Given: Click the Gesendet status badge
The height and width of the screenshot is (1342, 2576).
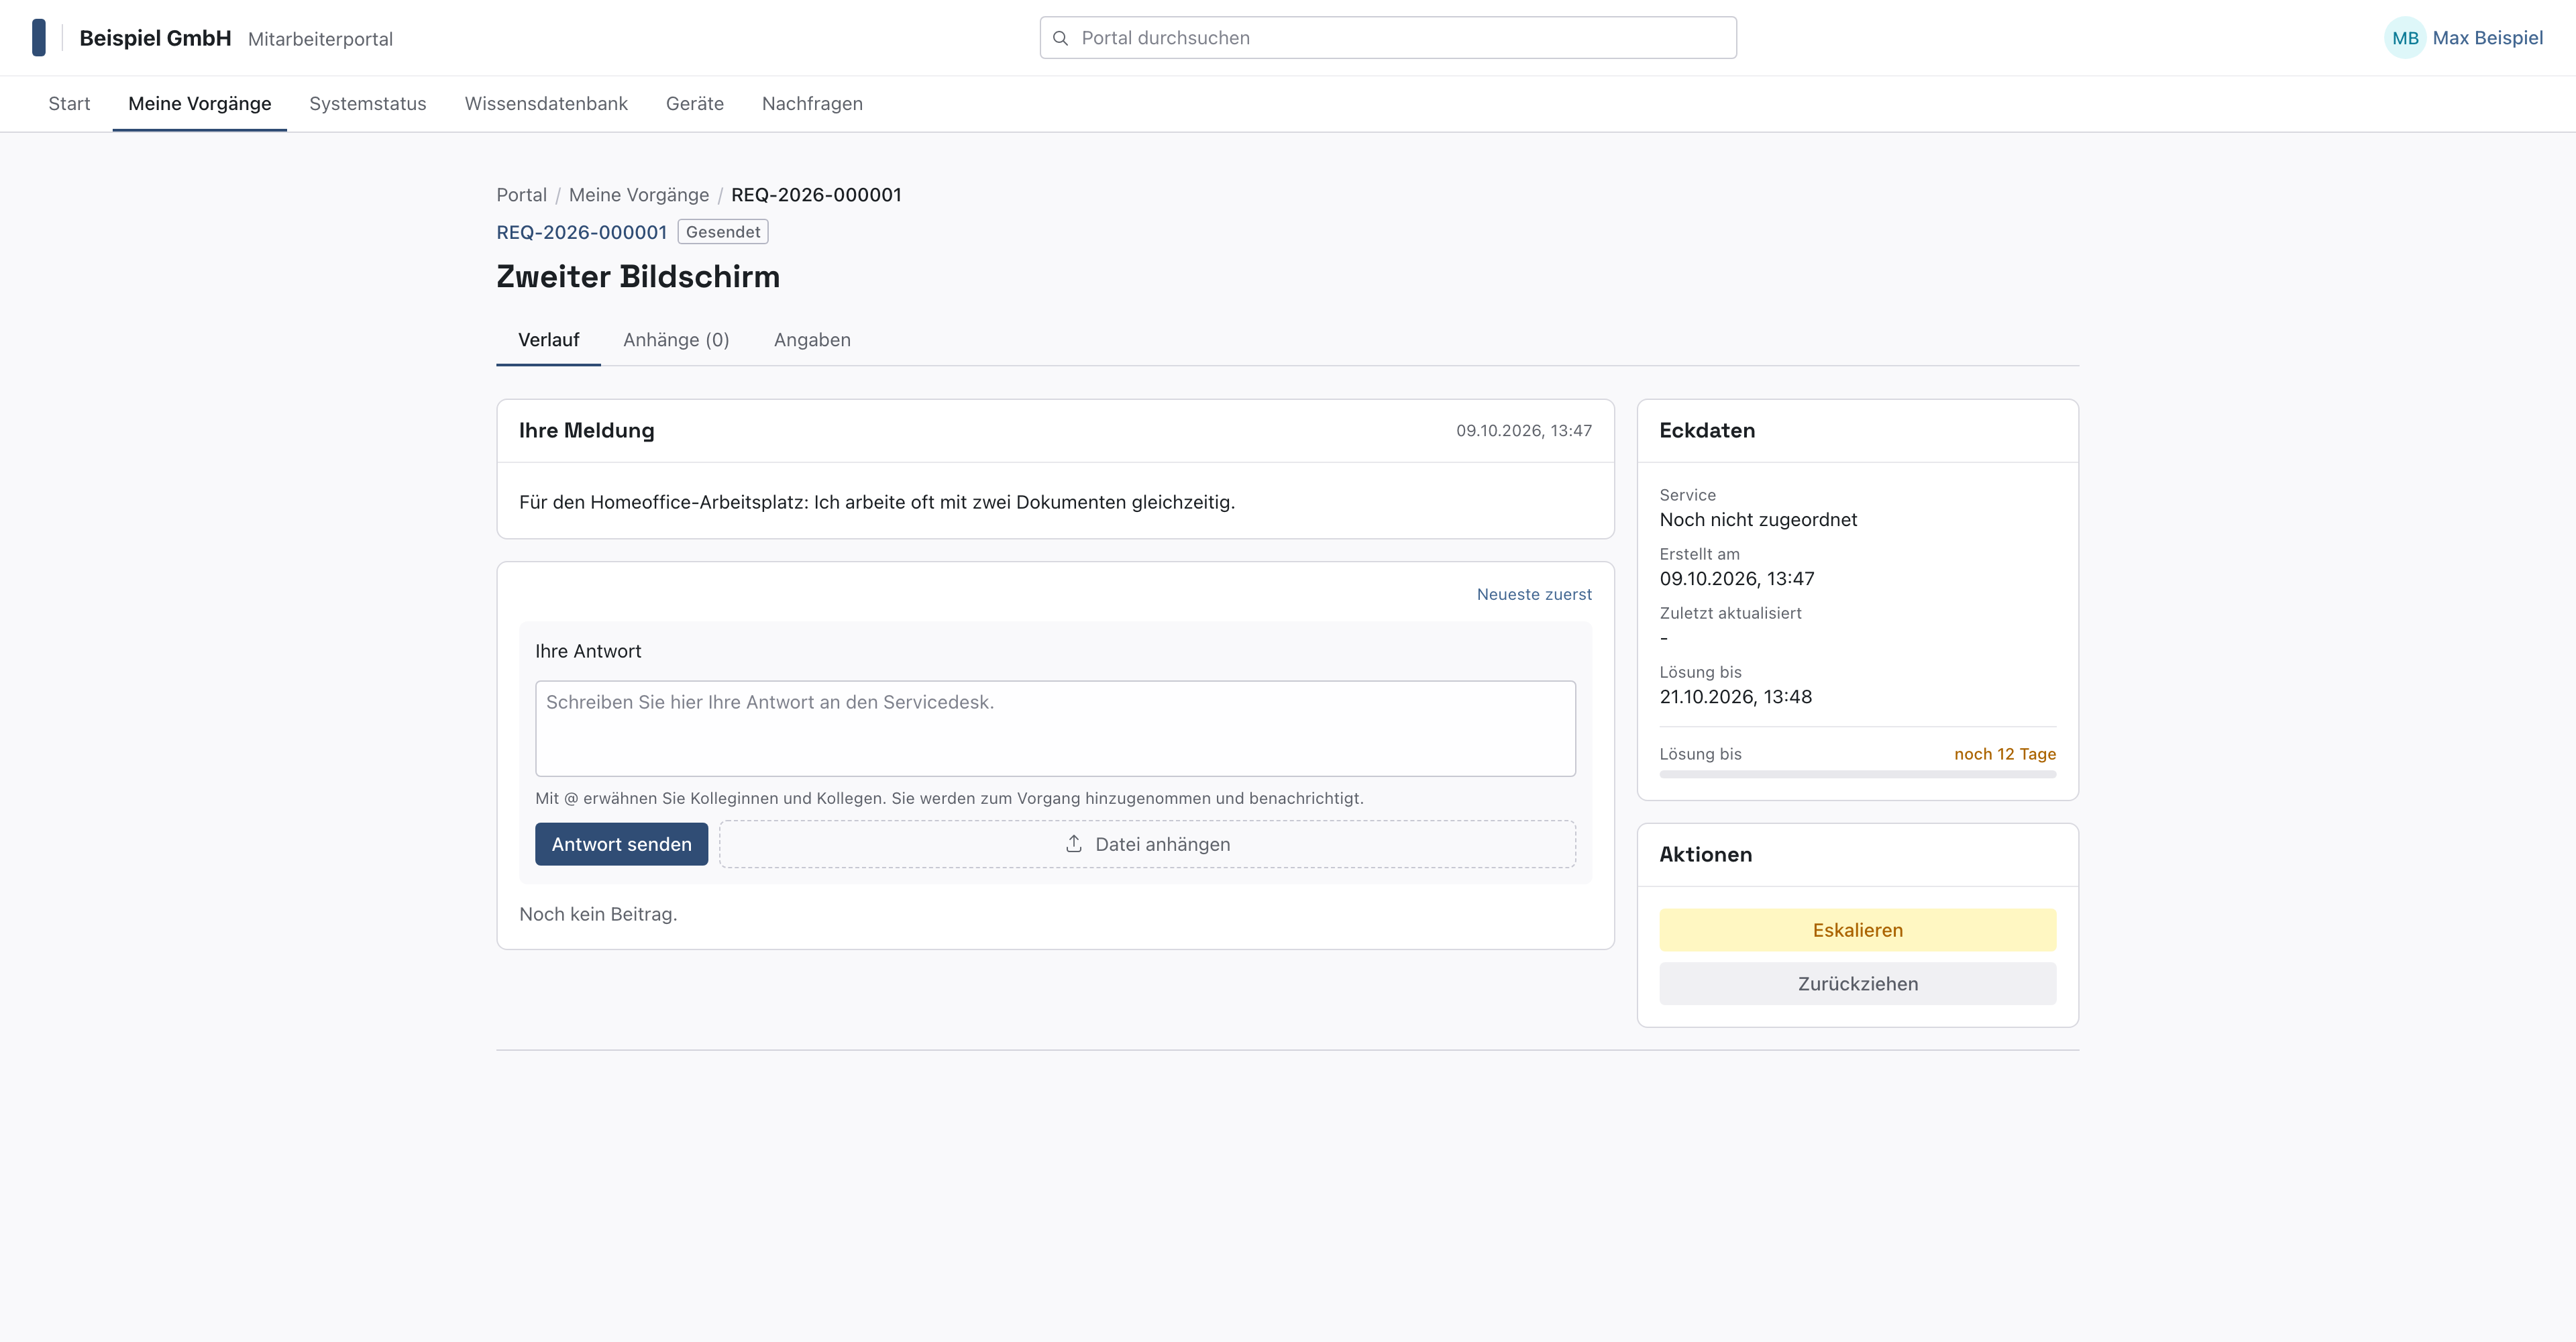Looking at the screenshot, I should tap(723, 232).
